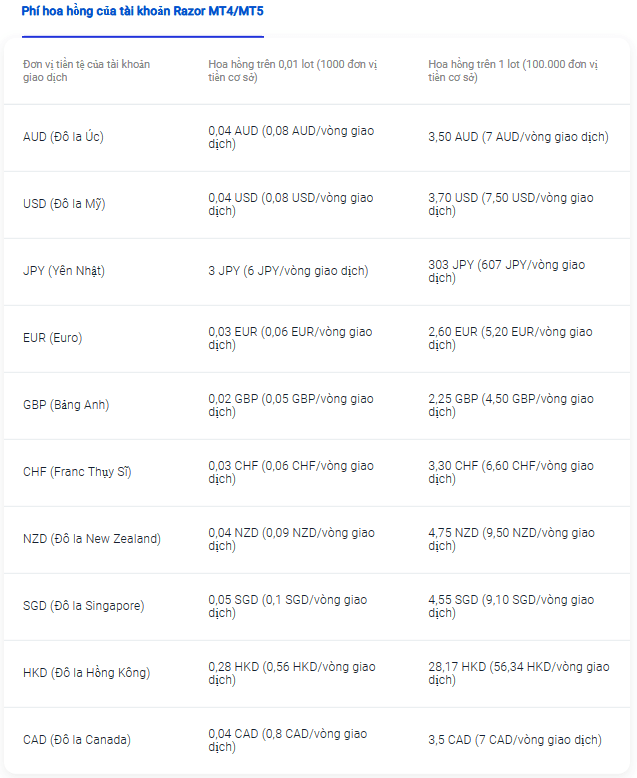Select the GBP (Bảng Anh) currency cell

tap(66, 405)
